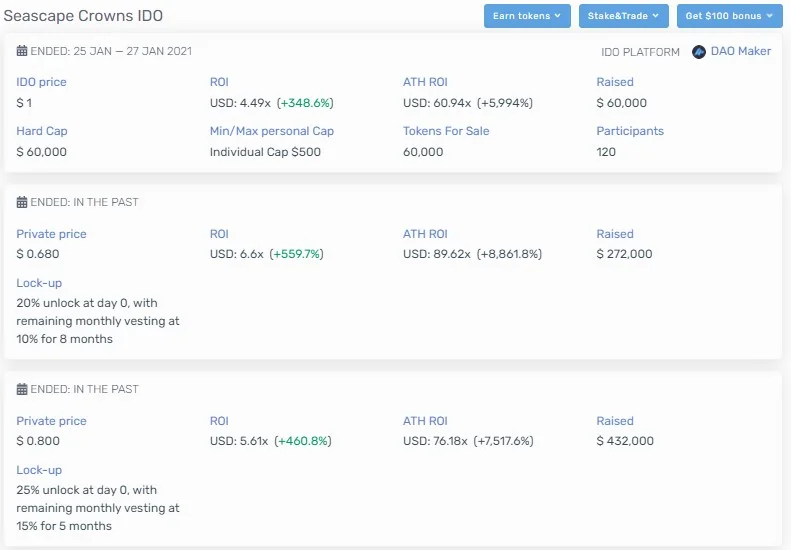Screen dimensions: 791x550
Task: Click the 60,000 tokens for sale value
Action: click(x=423, y=152)
